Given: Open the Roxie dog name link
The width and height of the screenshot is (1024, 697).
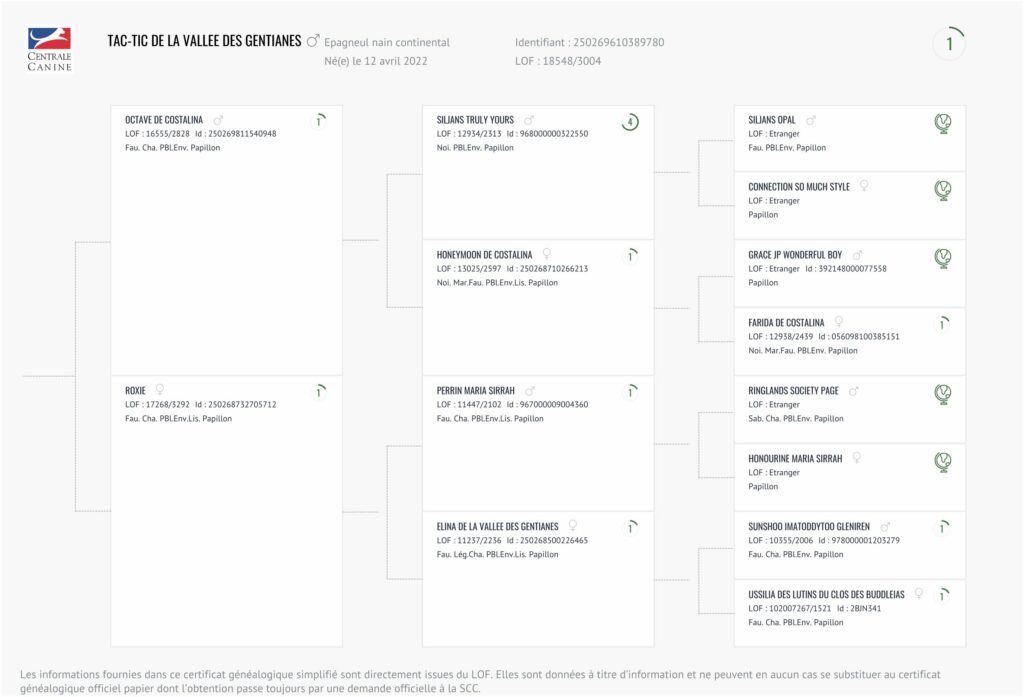Looking at the screenshot, I should click(x=135, y=391).
